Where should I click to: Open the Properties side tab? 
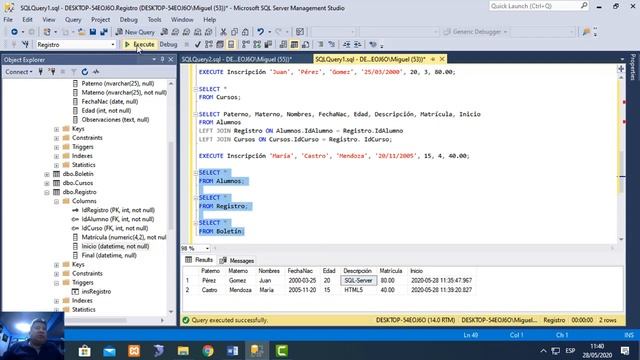633,67
